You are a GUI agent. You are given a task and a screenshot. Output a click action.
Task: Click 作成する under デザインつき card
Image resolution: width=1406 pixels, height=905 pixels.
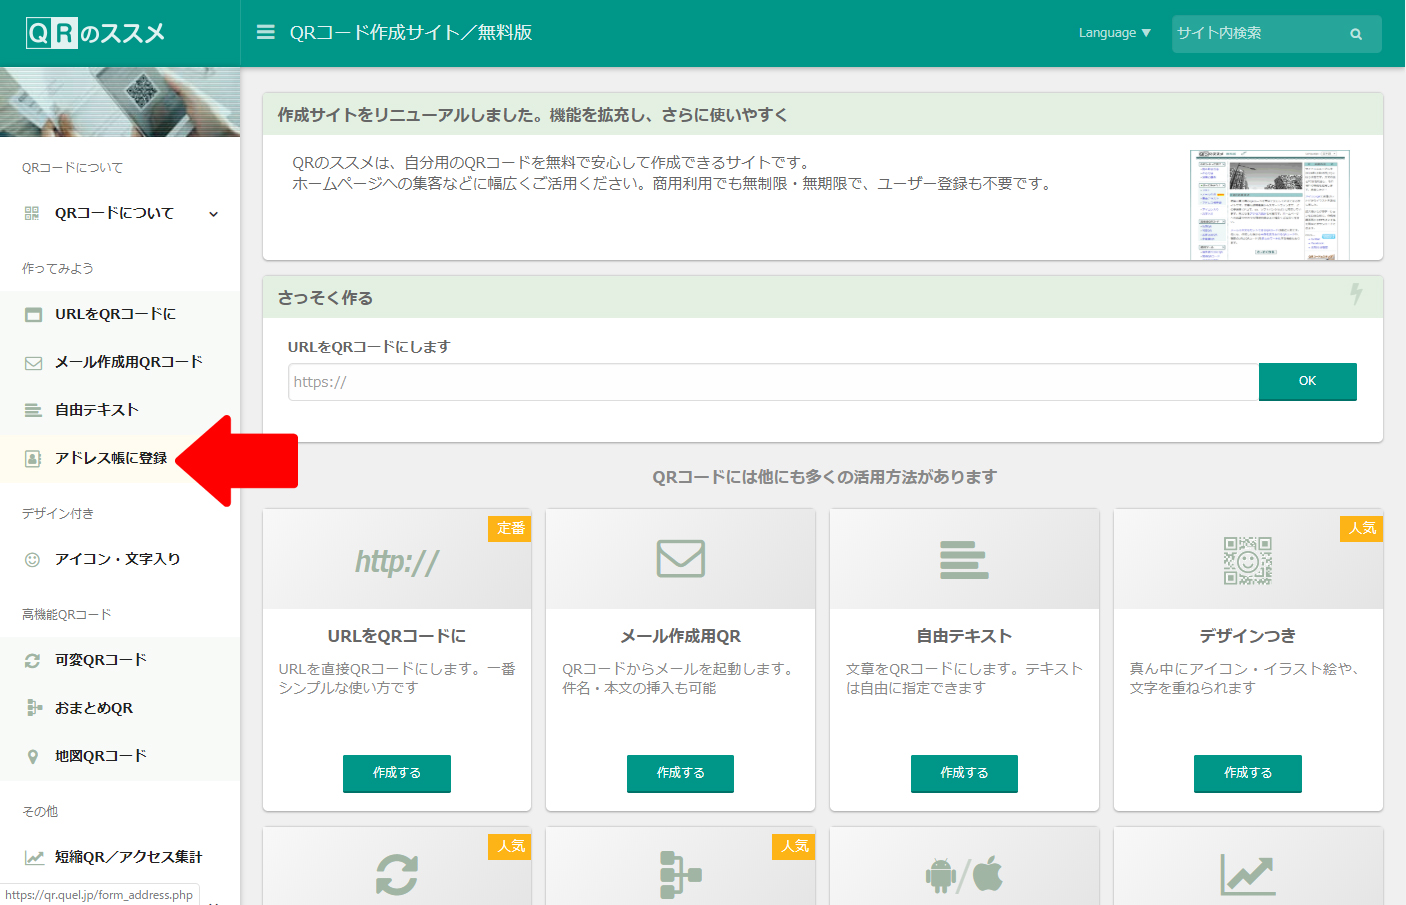click(1248, 773)
